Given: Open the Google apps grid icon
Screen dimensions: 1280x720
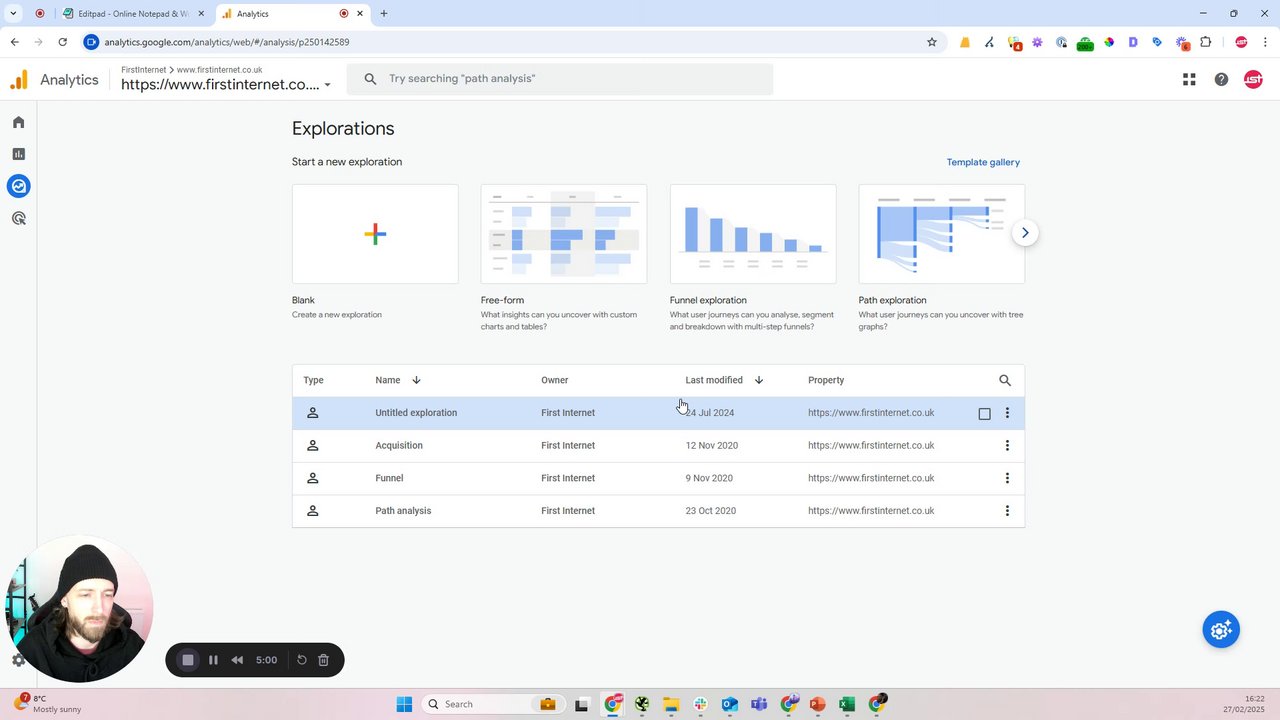Looking at the screenshot, I should (1189, 79).
